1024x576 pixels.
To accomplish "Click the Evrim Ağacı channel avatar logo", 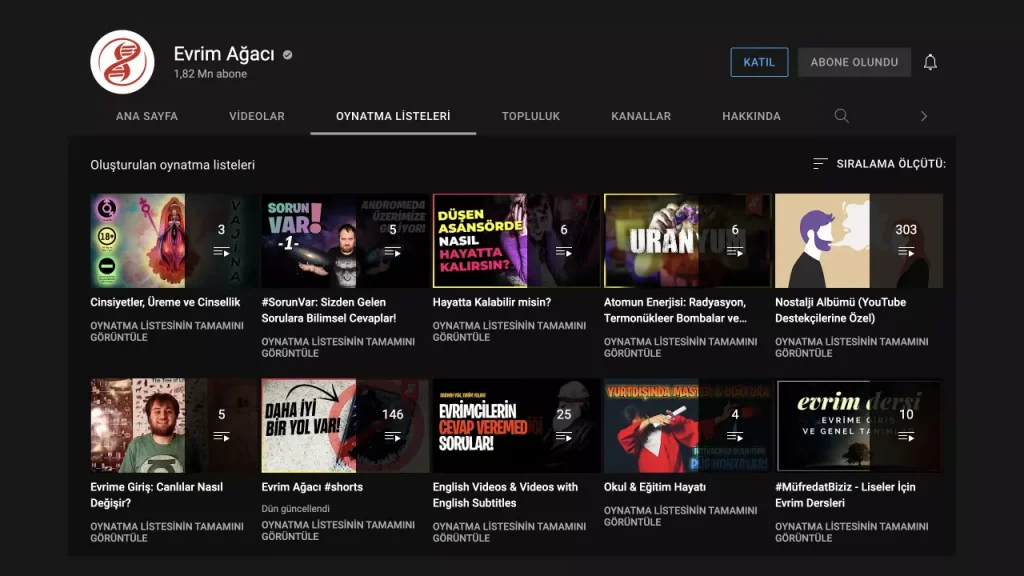I will [122, 62].
